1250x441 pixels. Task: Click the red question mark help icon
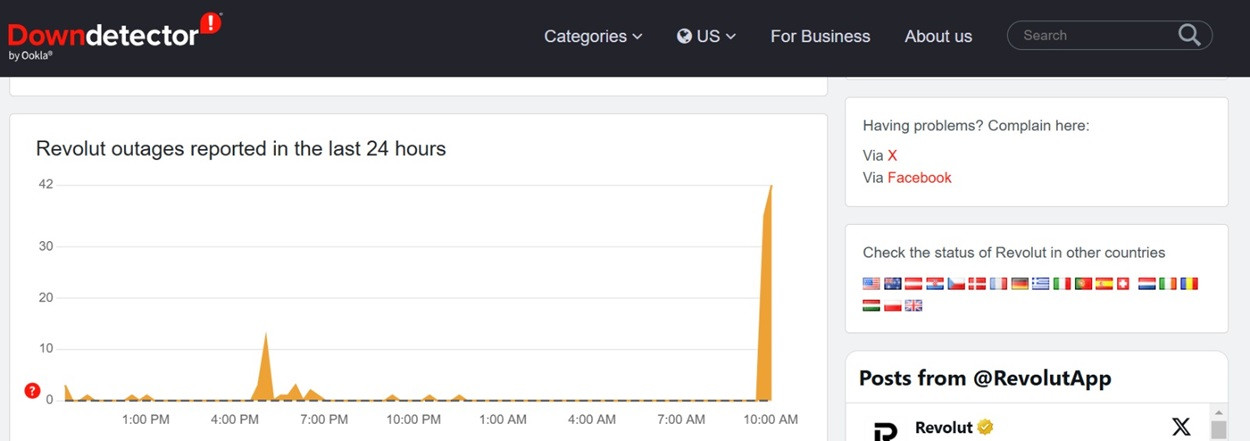point(32,391)
